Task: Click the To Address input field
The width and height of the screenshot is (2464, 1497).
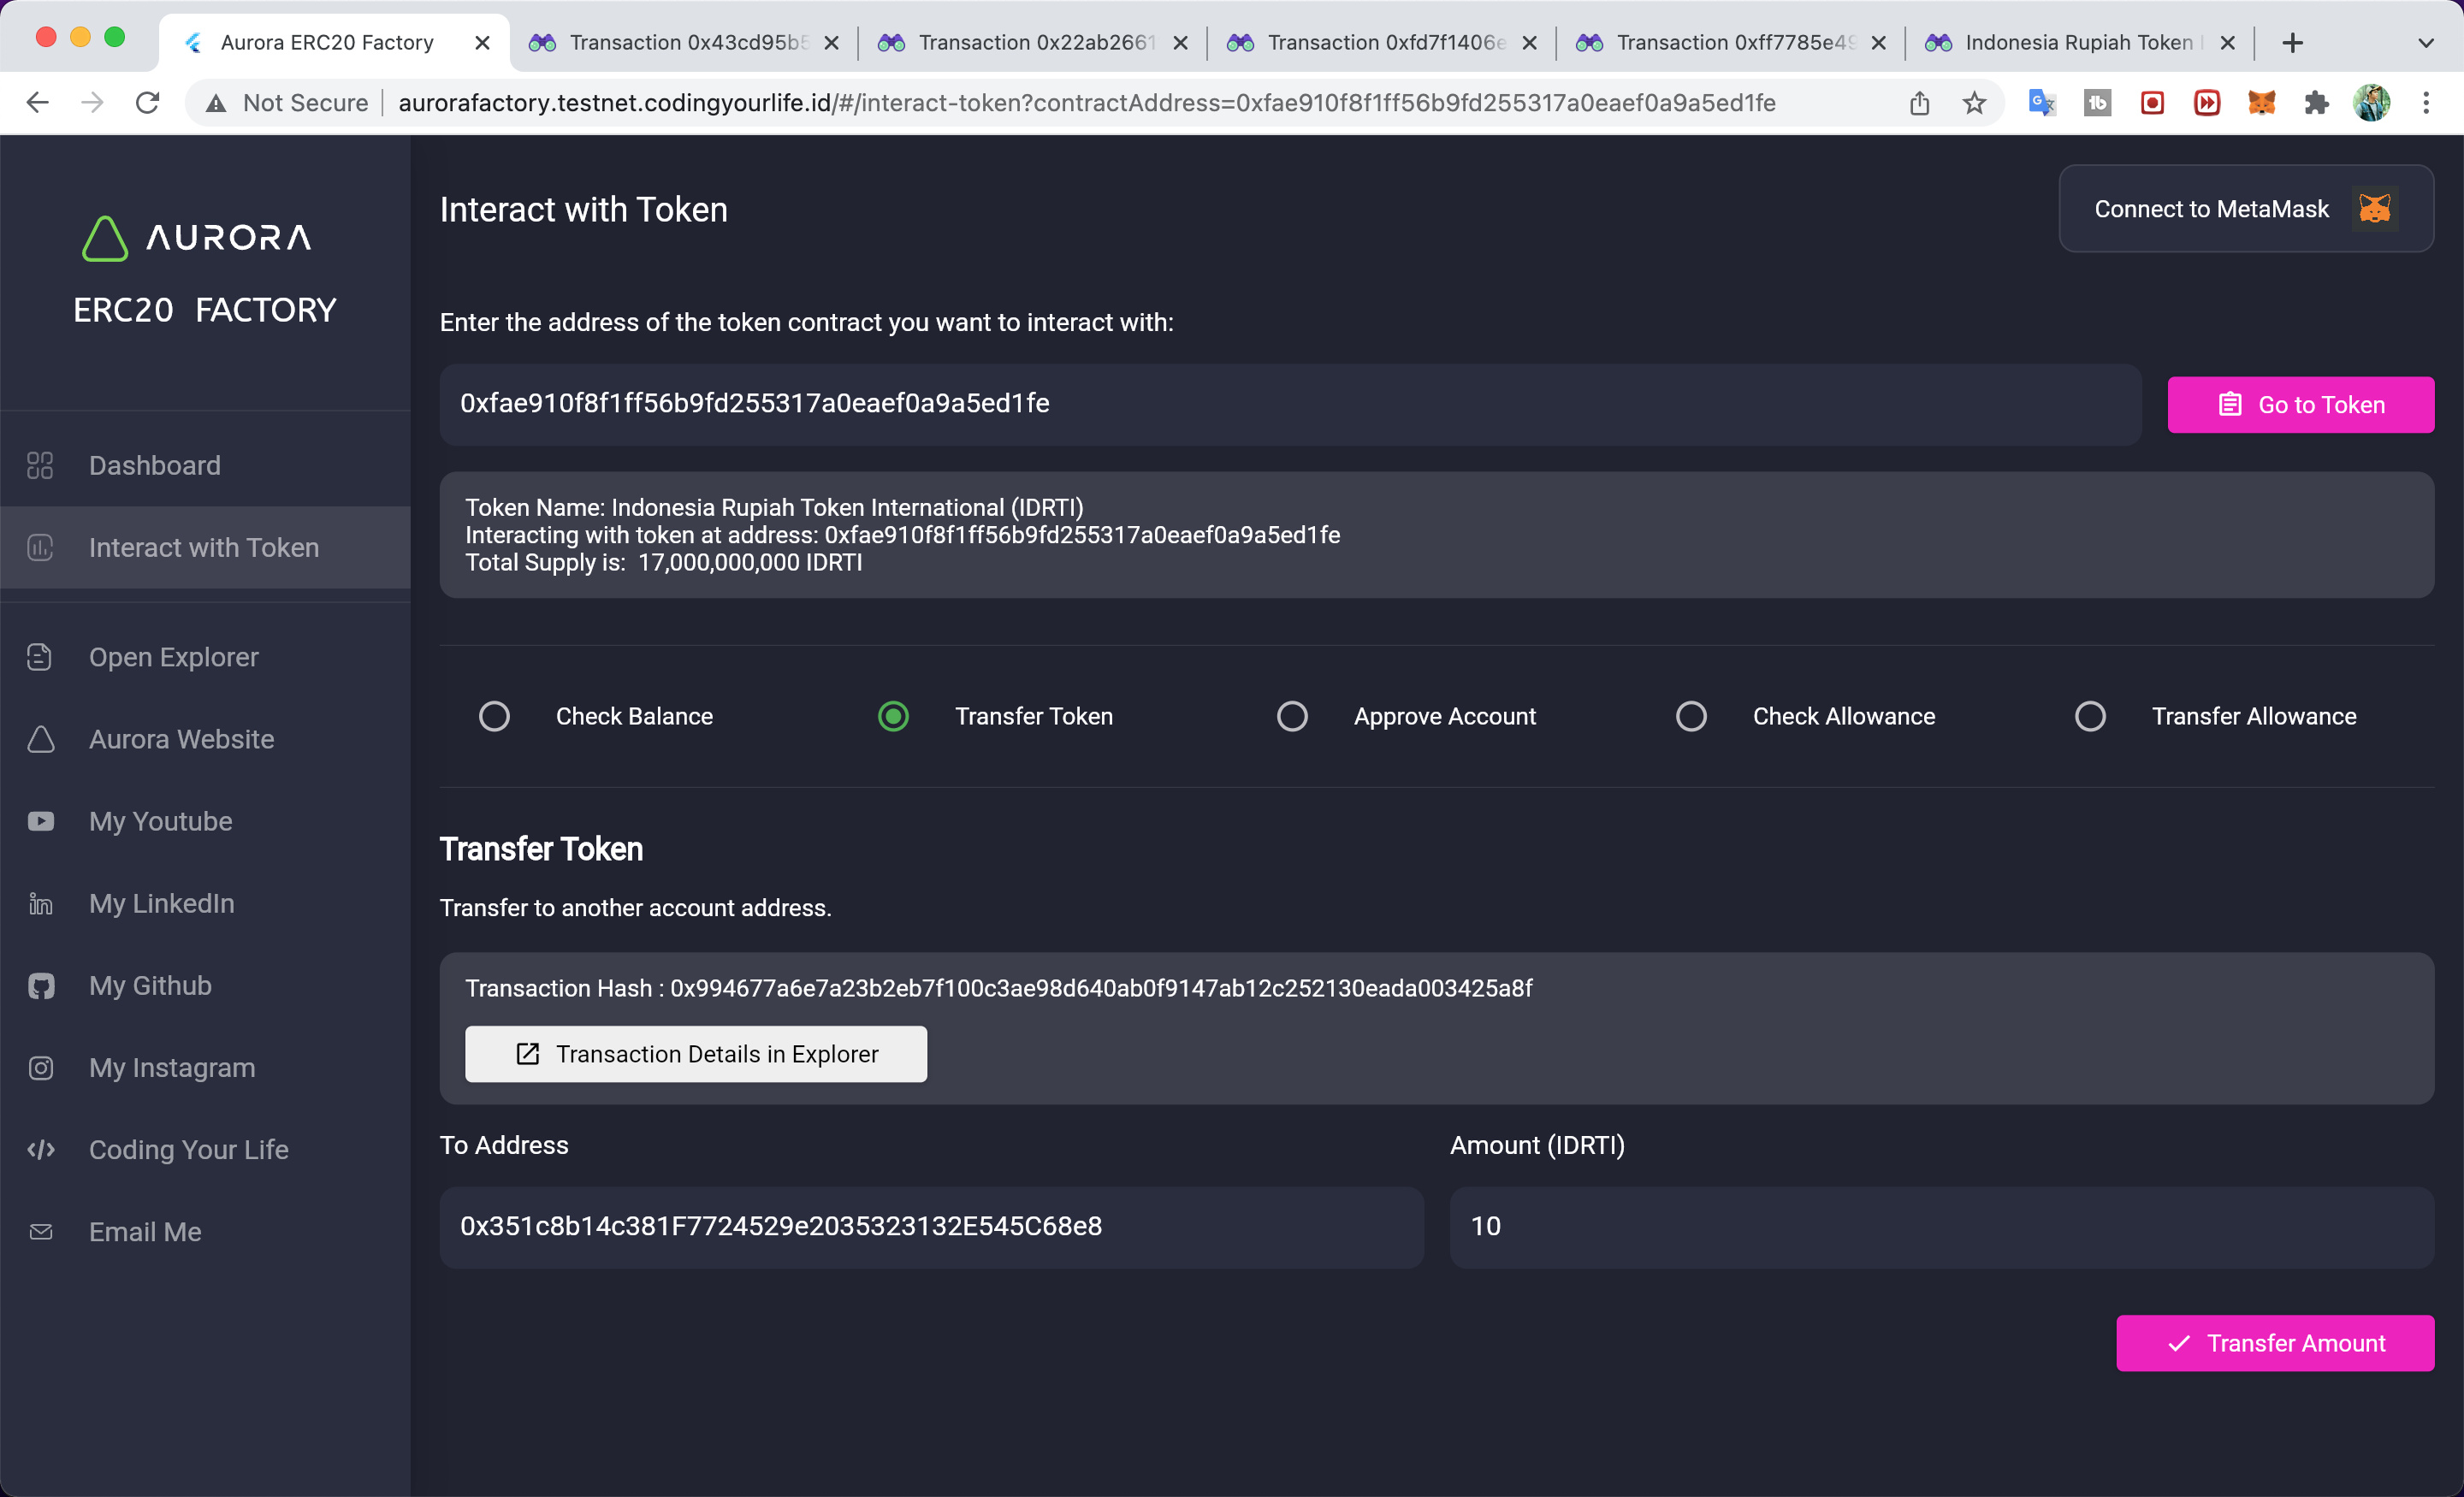Action: [x=931, y=1227]
